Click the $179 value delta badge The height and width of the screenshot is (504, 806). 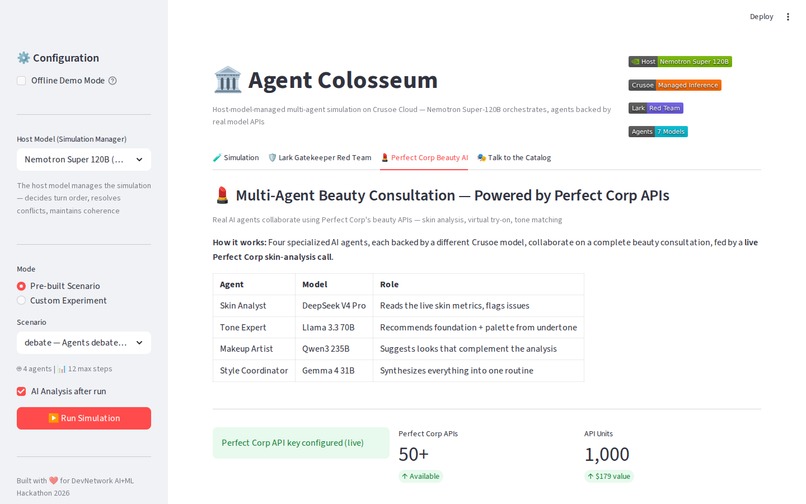(609, 476)
